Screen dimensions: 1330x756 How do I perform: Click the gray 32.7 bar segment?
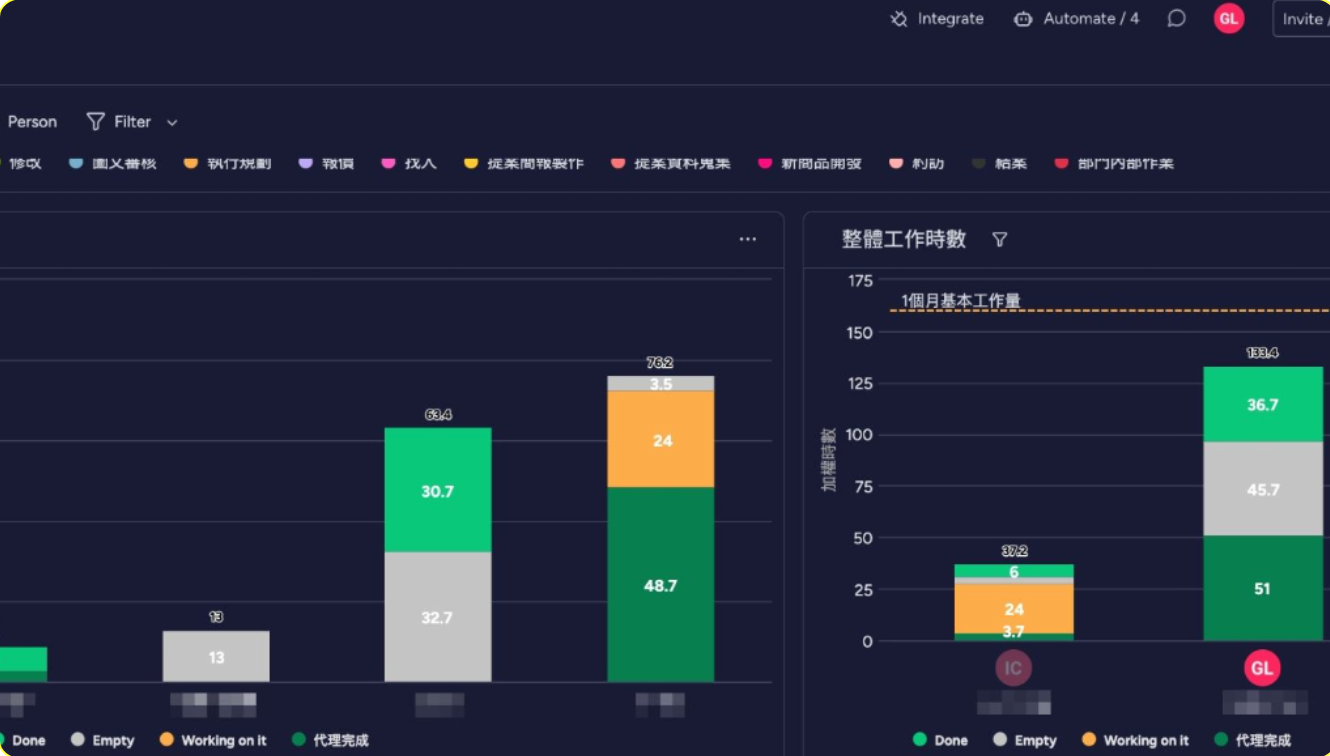[438, 617]
